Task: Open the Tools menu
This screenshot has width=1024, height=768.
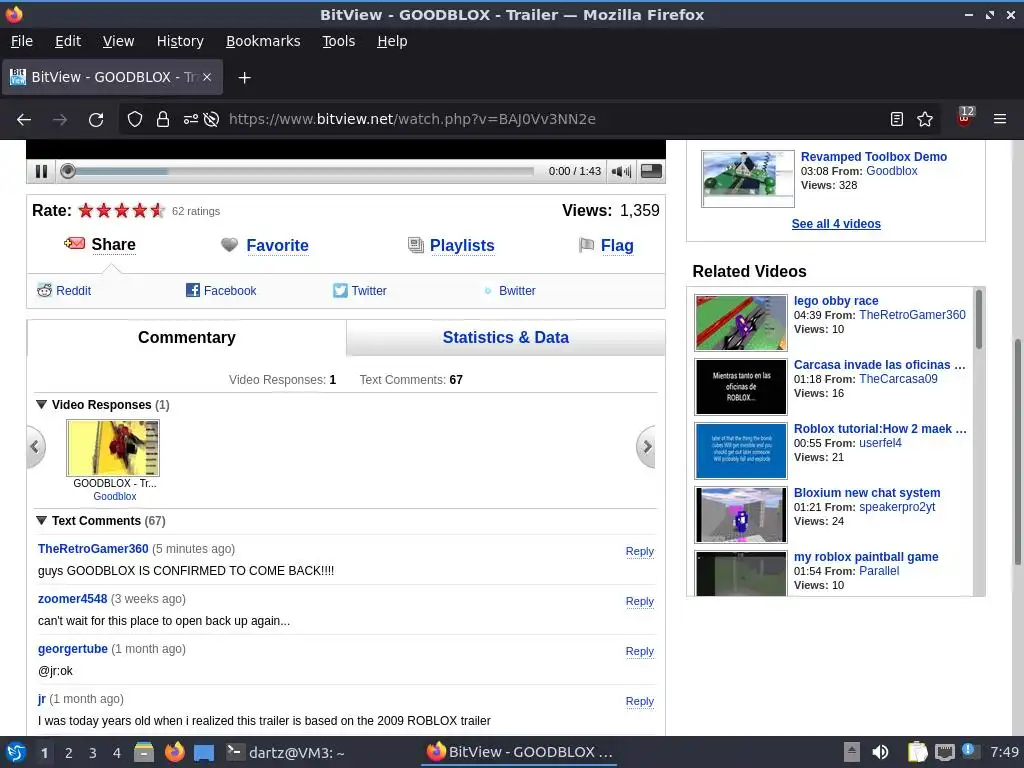Action: click(x=338, y=41)
